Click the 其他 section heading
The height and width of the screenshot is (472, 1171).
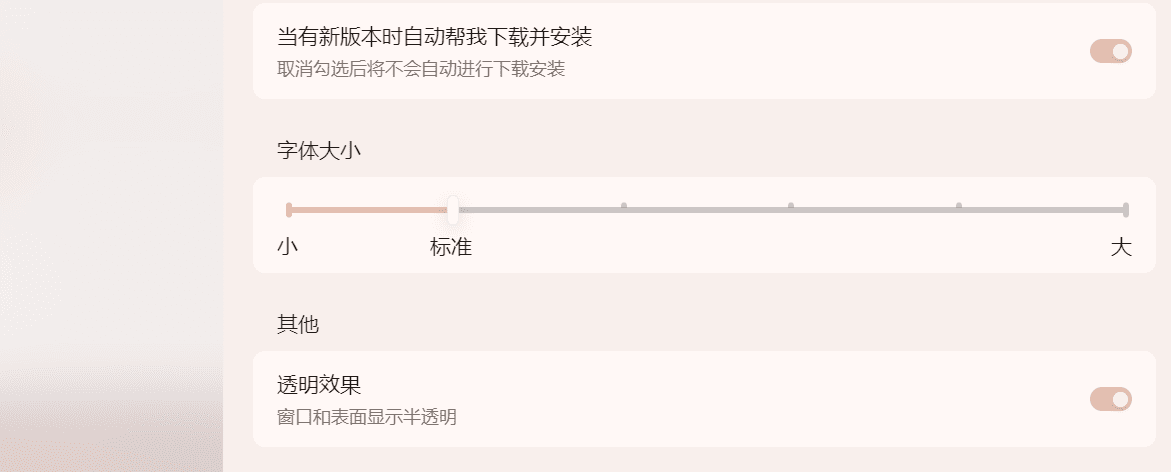297,324
